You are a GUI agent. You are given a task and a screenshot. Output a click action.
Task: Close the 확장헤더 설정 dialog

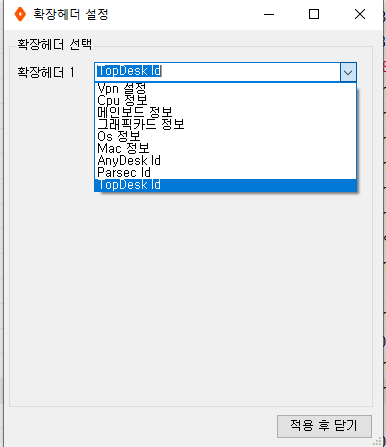pos(360,14)
